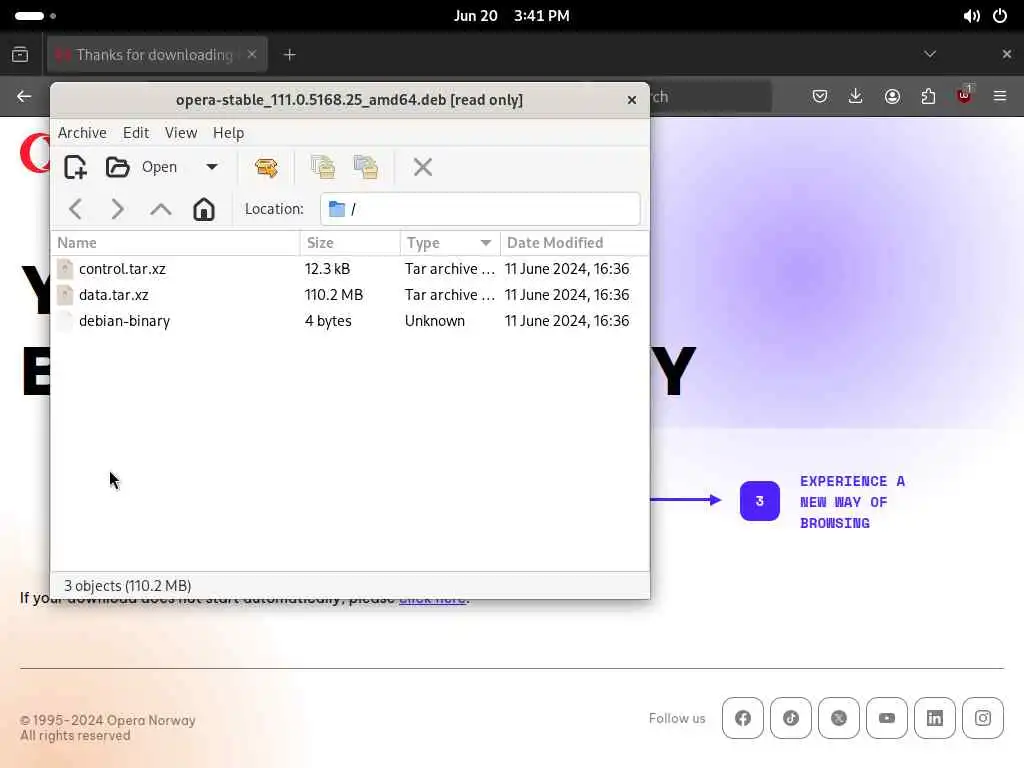The image size is (1024, 768).
Task: Click the Extract archive icon
Action: pos(266,167)
